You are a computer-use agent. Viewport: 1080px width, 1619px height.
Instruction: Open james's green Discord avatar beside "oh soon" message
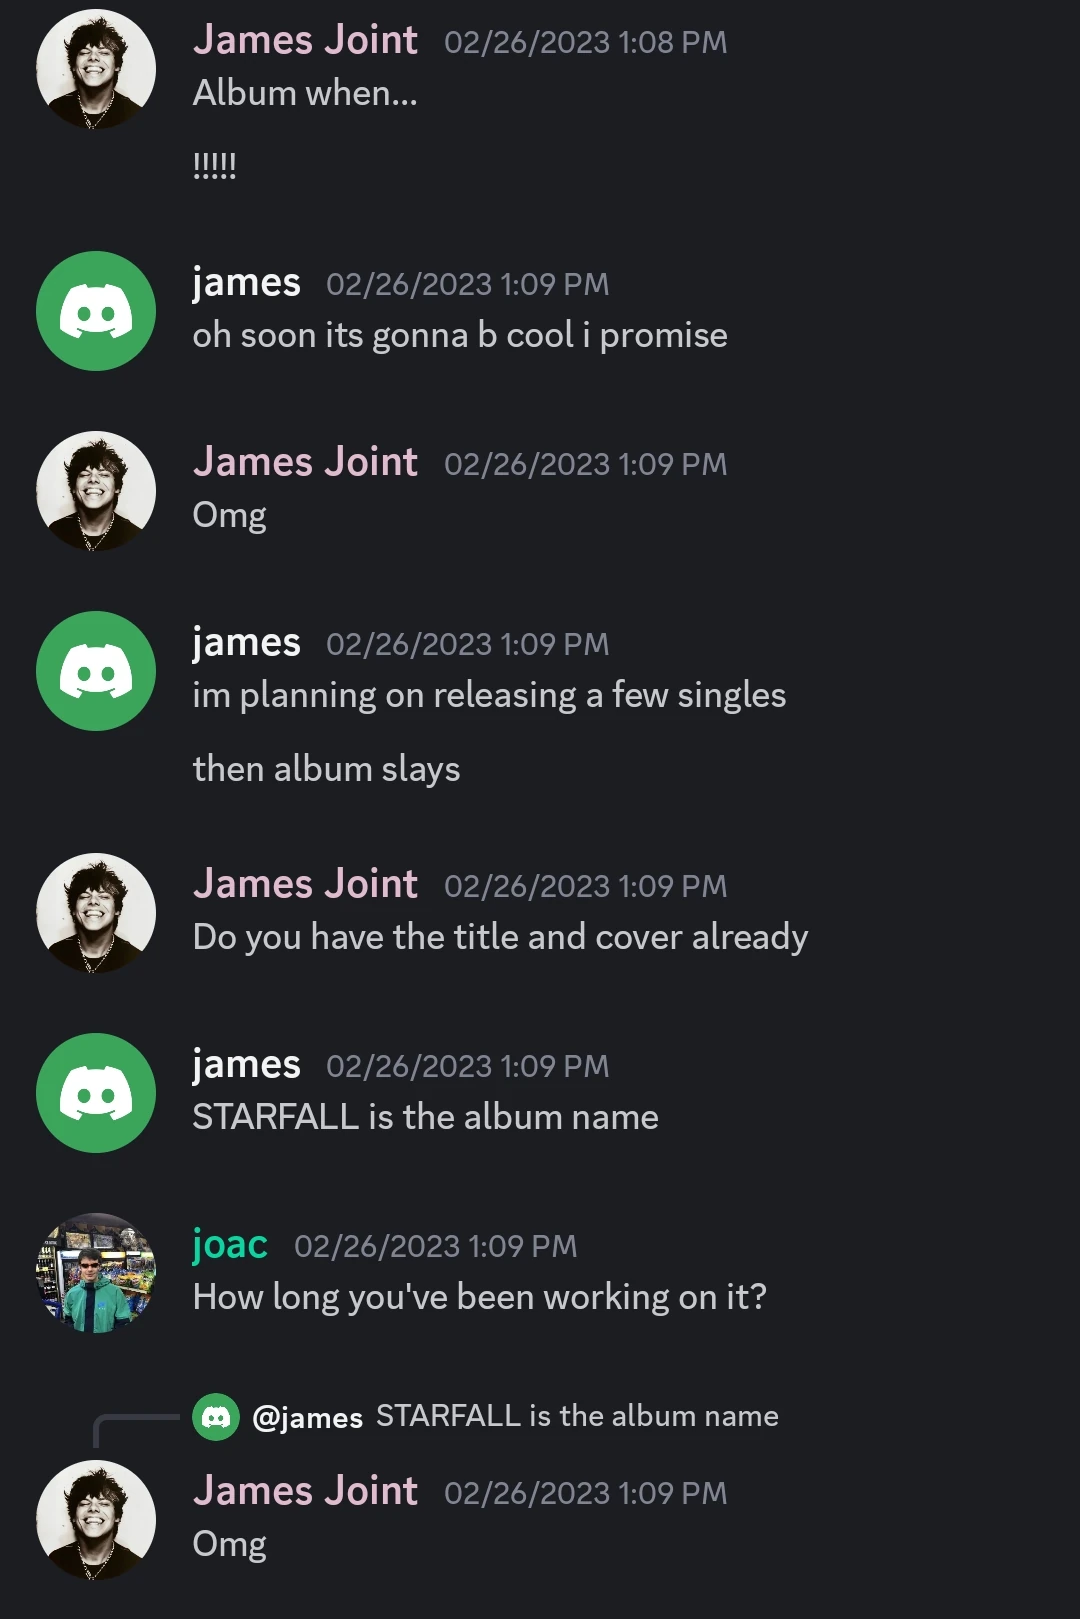pyautogui.click(x=96, y=311)
